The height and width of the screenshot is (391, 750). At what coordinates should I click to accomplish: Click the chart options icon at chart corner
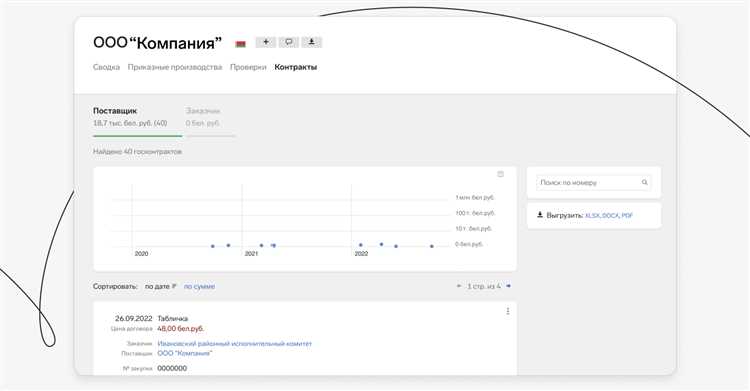(500, 174)
